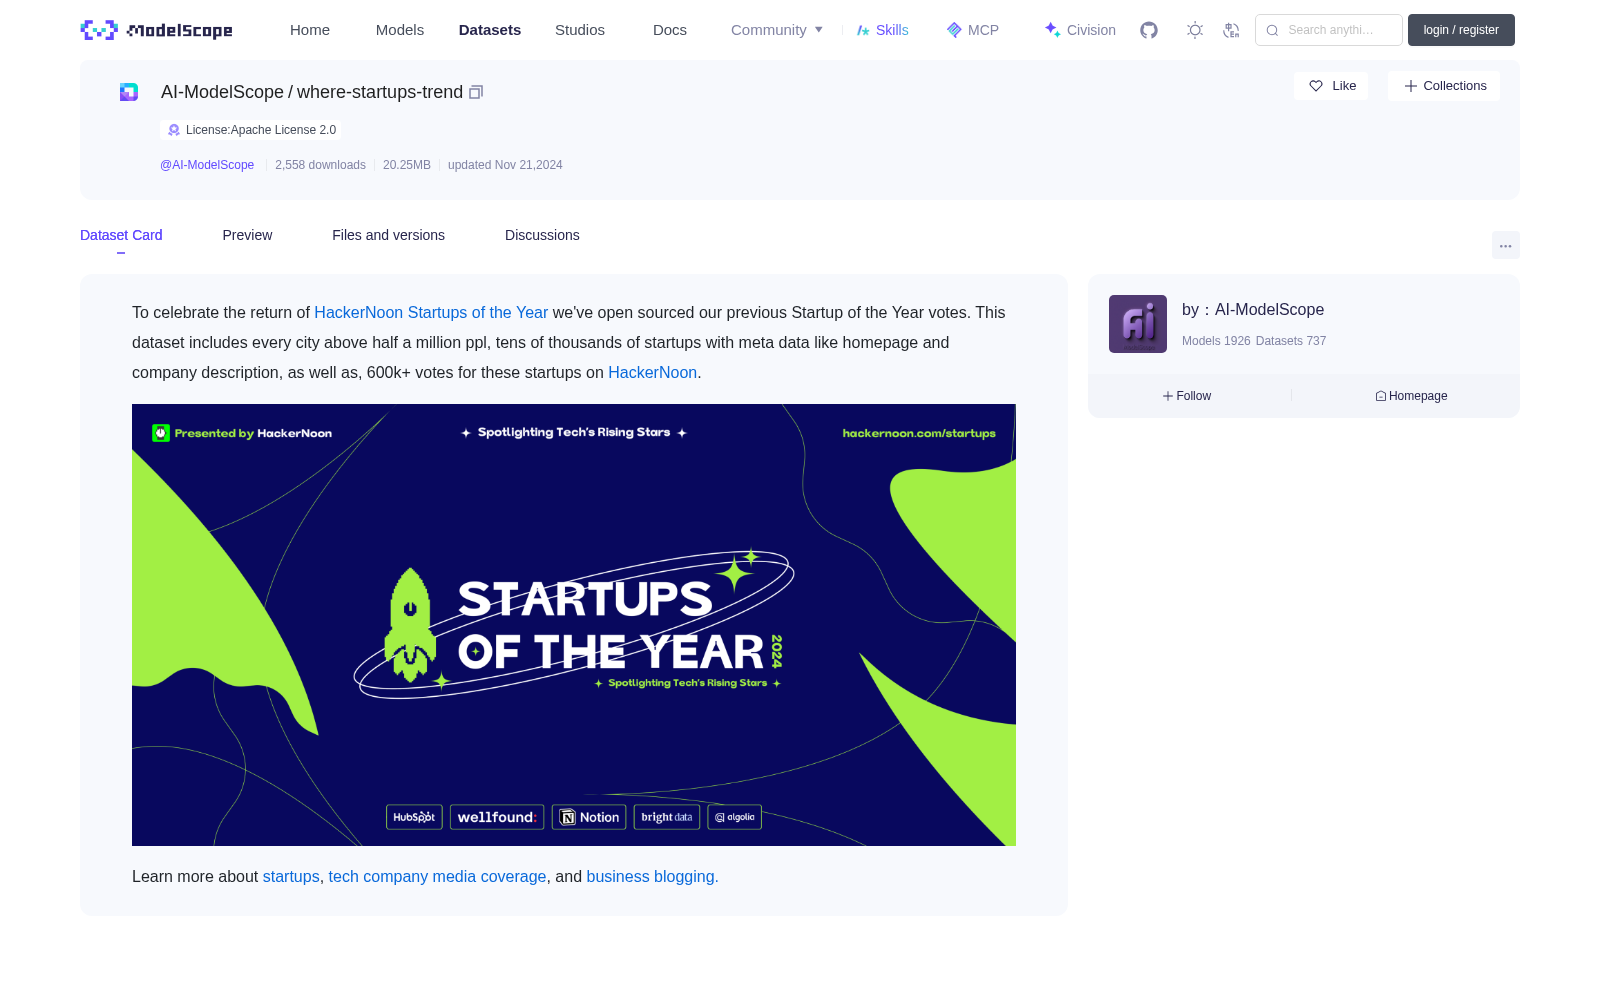Open the business blogging link
This screenshot has height=1000, width=1600.
[x=652, y=877]
